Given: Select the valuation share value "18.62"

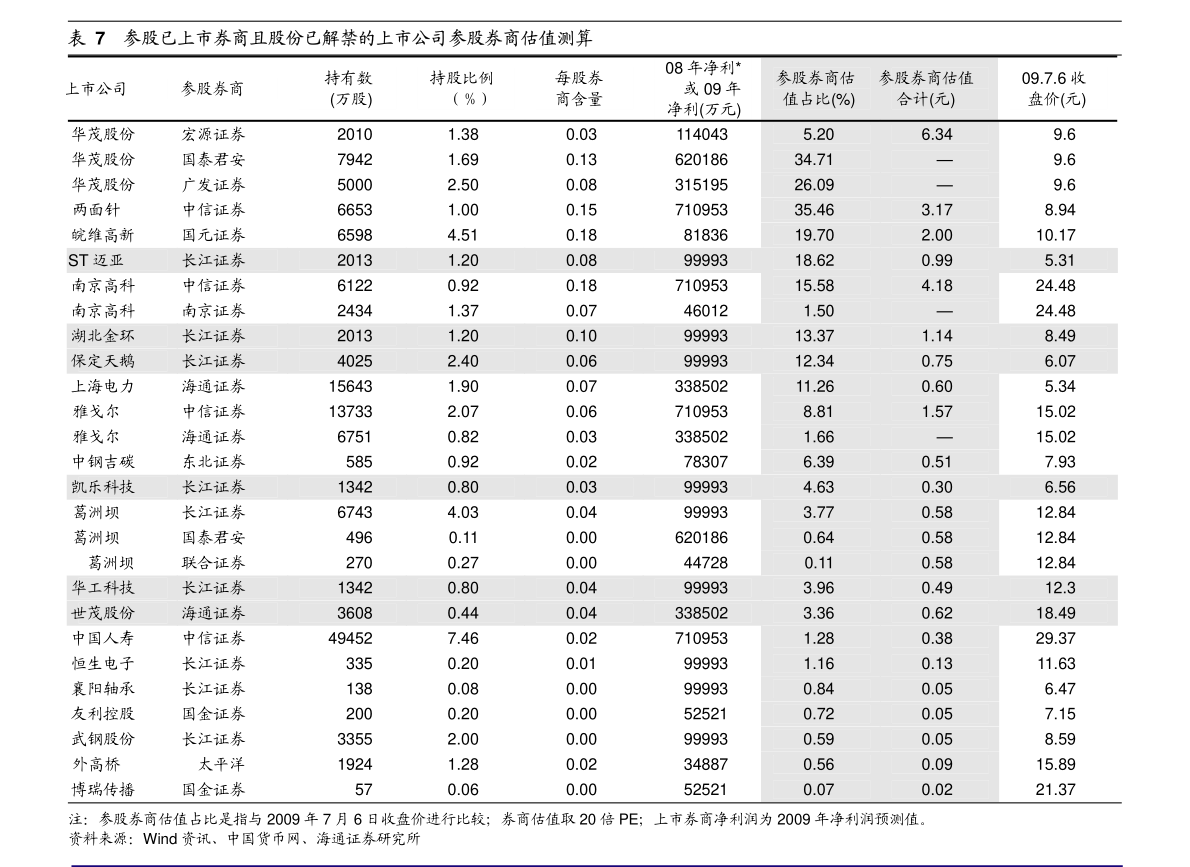Looking at the screenshot, I should pyautogui.click(x=814, y=260).
